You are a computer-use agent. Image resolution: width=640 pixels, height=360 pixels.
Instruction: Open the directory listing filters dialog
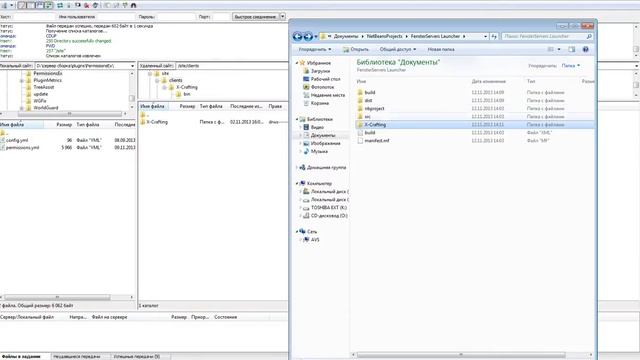[107, 5]
